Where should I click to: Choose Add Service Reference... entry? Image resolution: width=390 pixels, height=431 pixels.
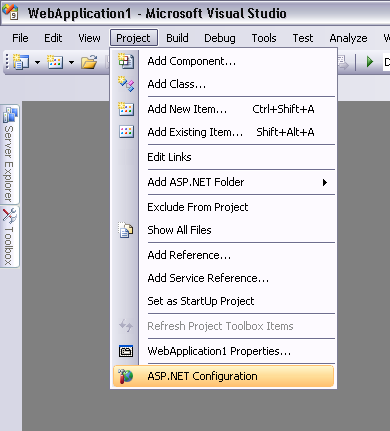point(223,278)
